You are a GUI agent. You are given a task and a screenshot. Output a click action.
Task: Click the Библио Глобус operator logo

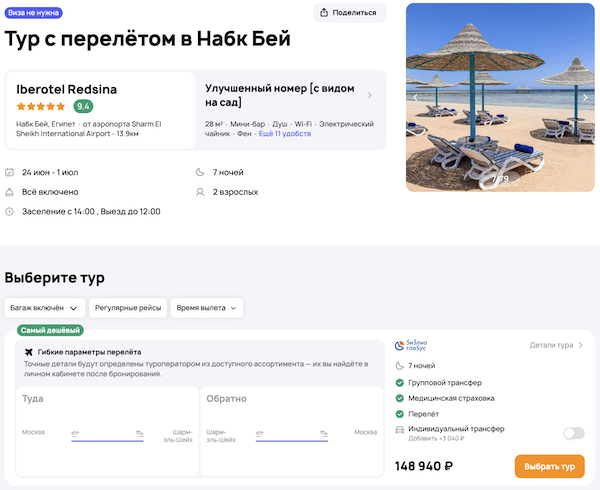click(411, 345)
